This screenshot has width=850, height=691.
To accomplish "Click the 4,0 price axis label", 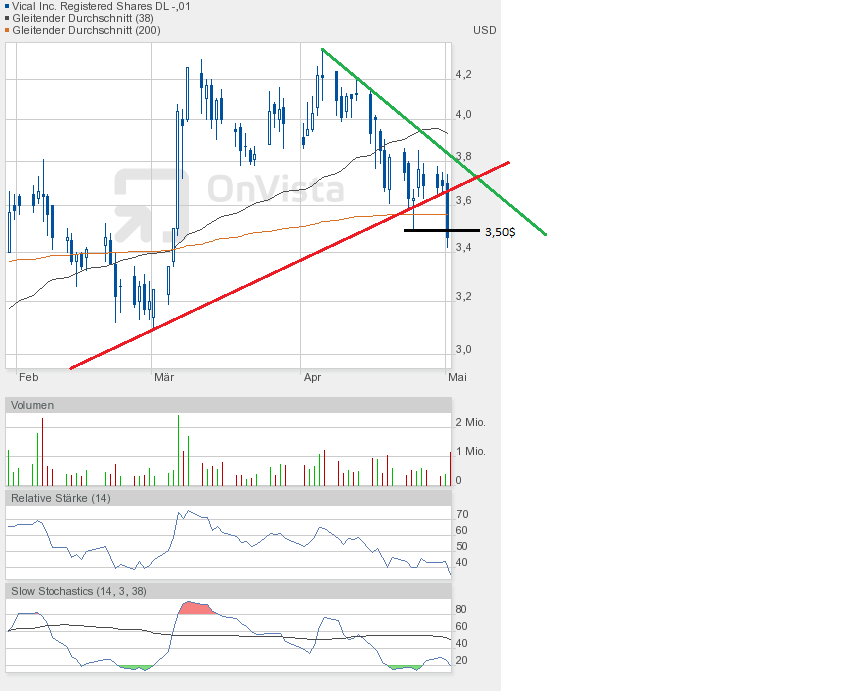I will pos(463,114).
